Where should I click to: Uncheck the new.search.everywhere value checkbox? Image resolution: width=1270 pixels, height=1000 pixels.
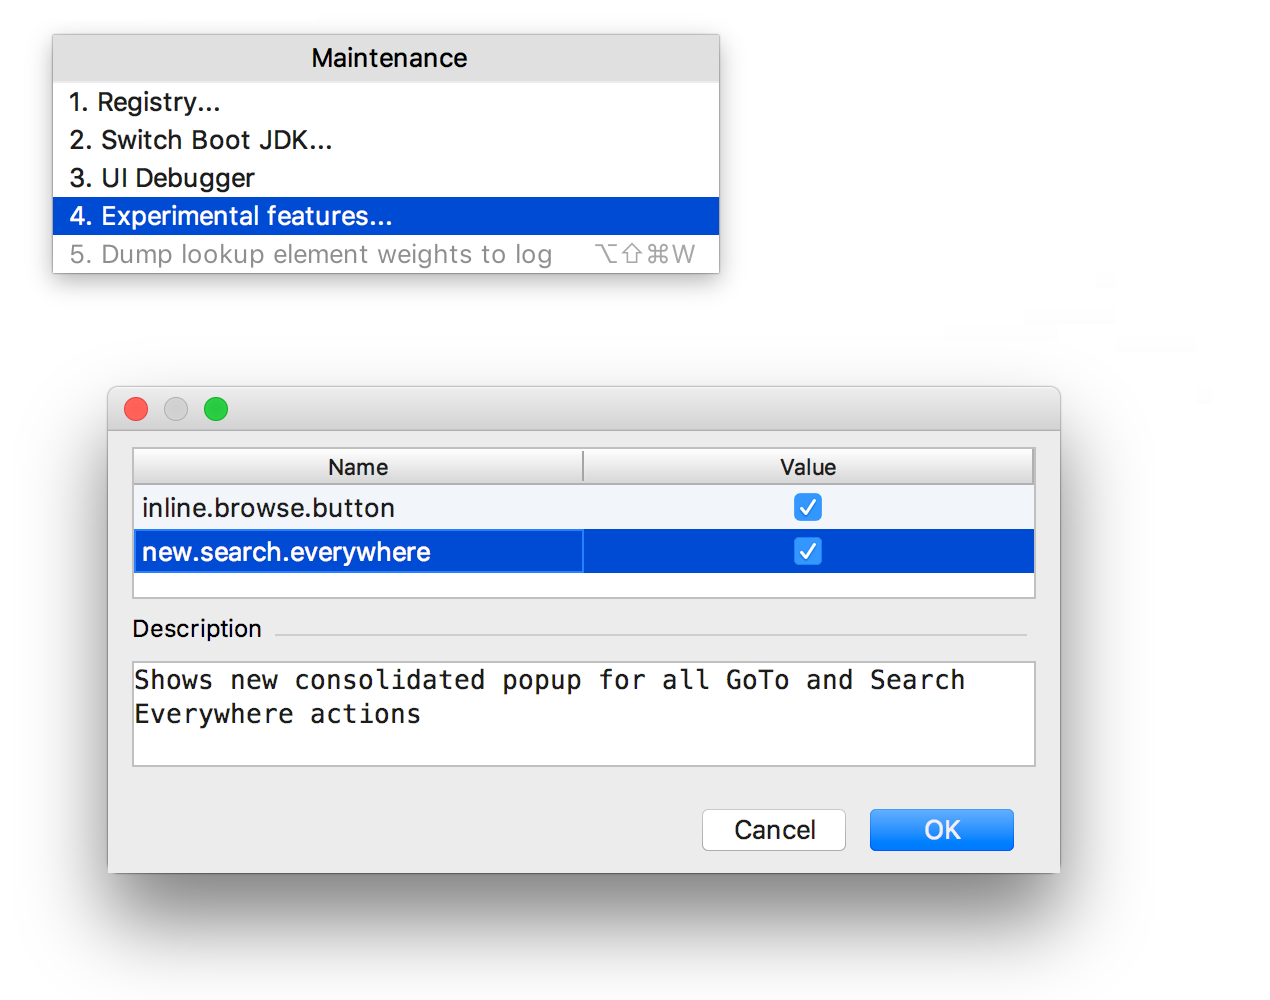(808, 551)
